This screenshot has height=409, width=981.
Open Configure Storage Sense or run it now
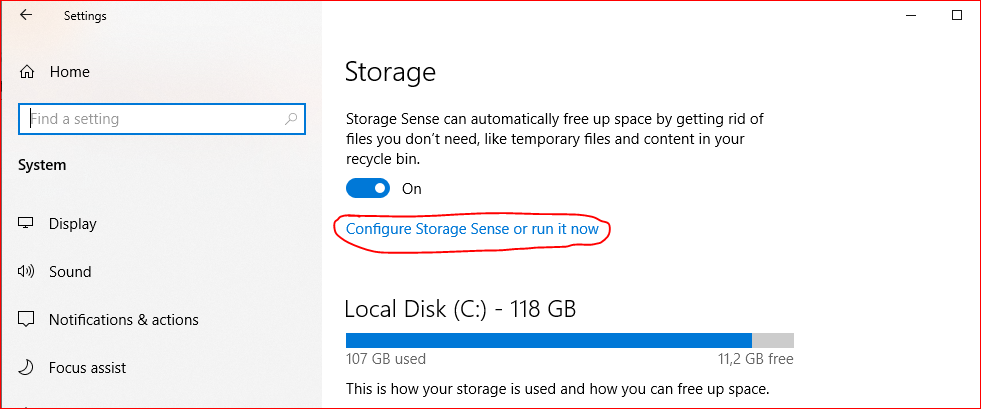pos(472,229)
